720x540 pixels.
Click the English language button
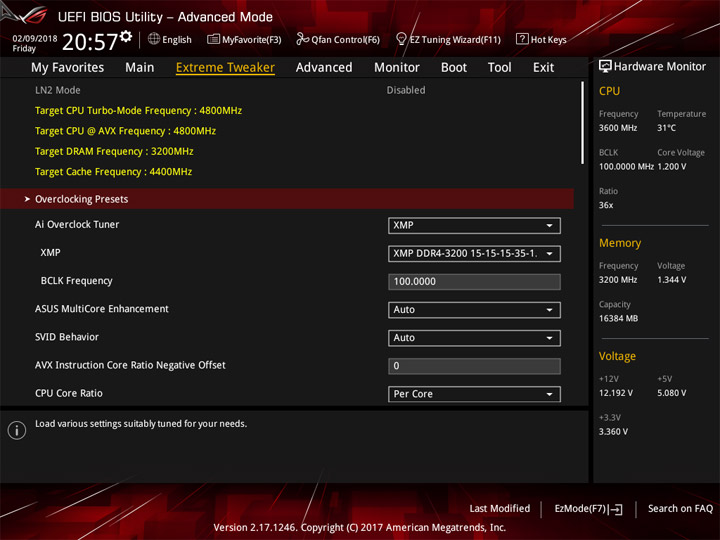(170, 39)
